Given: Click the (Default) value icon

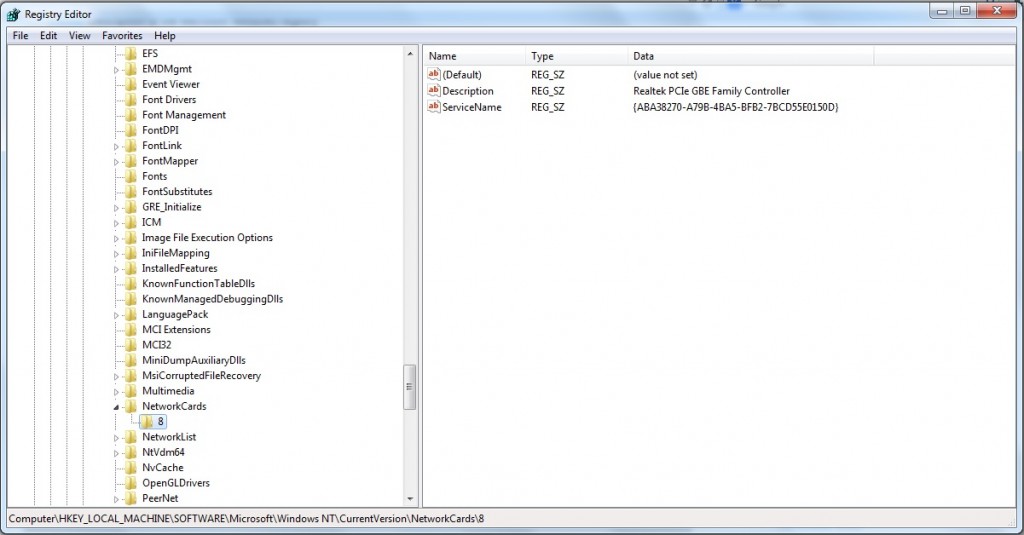Looking at the screenshot, I should [x=434, y=75].
